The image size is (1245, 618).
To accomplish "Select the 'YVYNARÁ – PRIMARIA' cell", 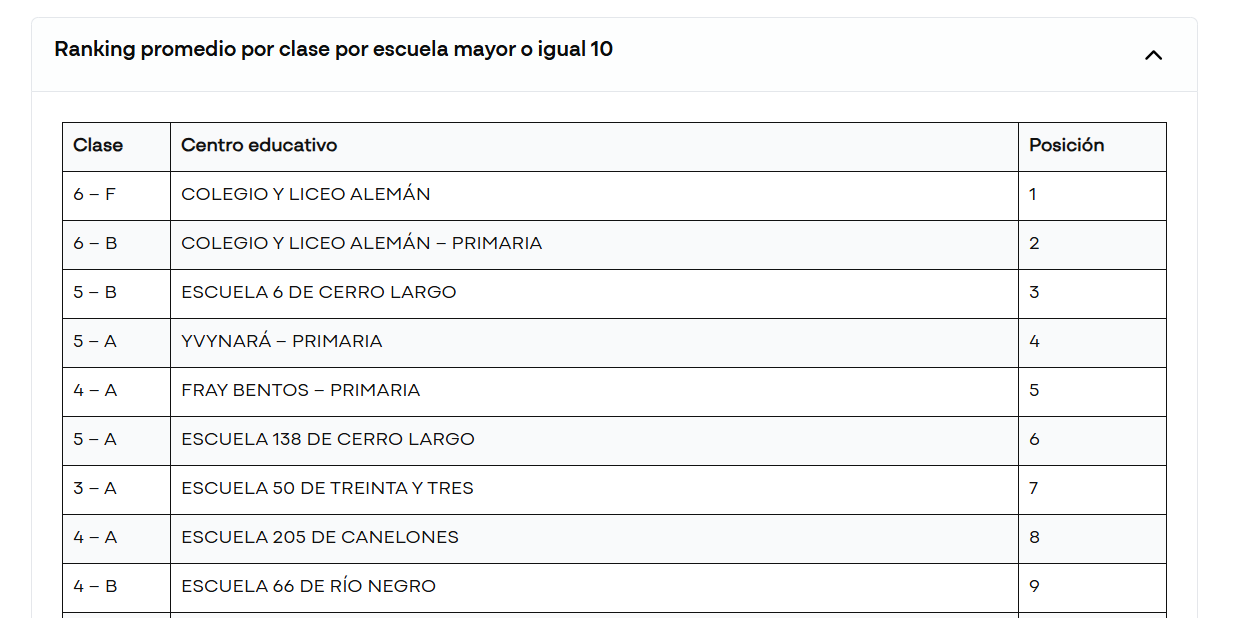I will [x=281, y=341].
